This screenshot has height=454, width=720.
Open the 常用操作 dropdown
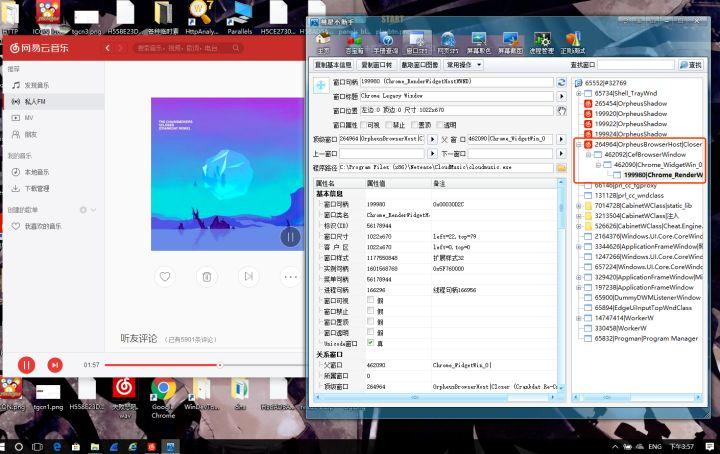click(464, 65)
